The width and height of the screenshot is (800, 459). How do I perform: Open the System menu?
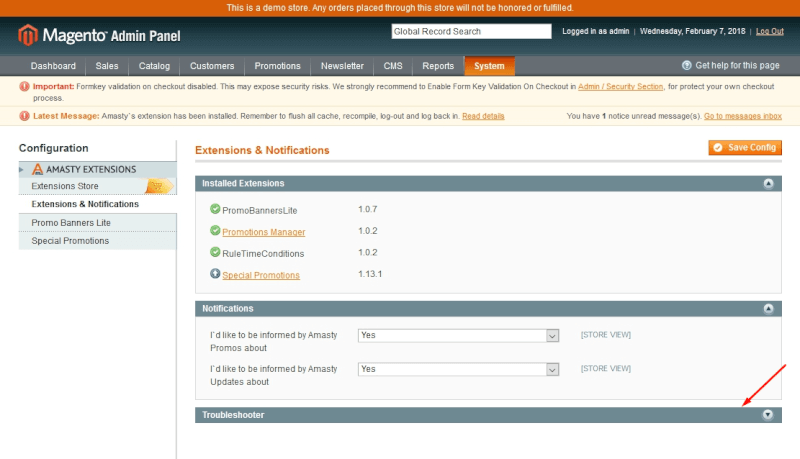489,66
